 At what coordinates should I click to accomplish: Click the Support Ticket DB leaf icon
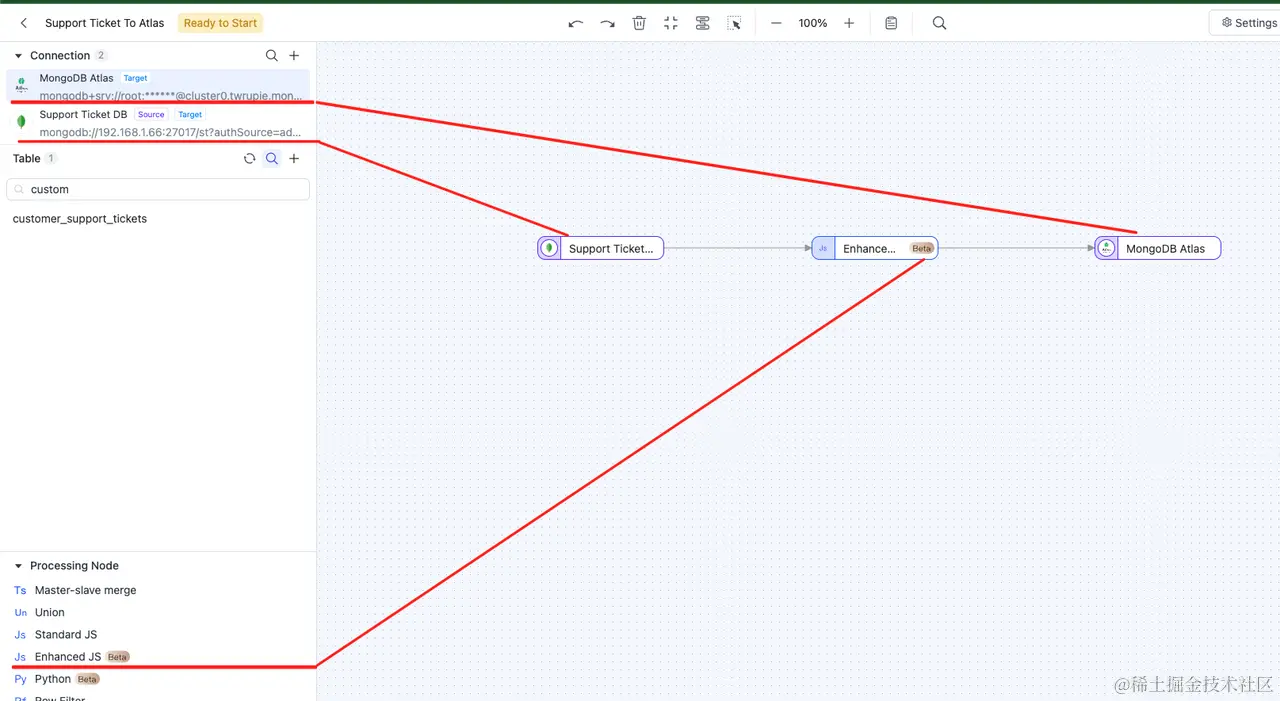[22, 122]
